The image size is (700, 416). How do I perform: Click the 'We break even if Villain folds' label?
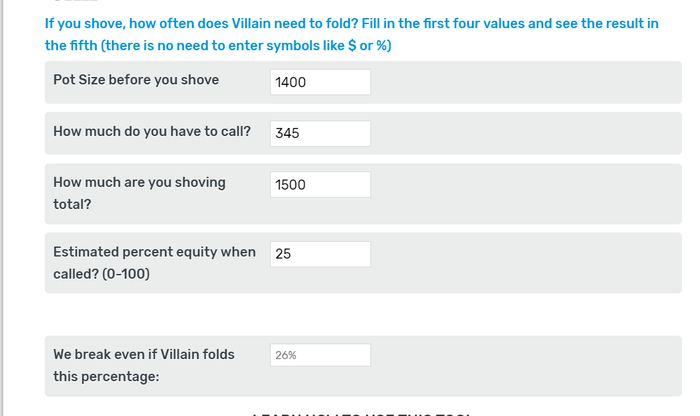(153, 354)
